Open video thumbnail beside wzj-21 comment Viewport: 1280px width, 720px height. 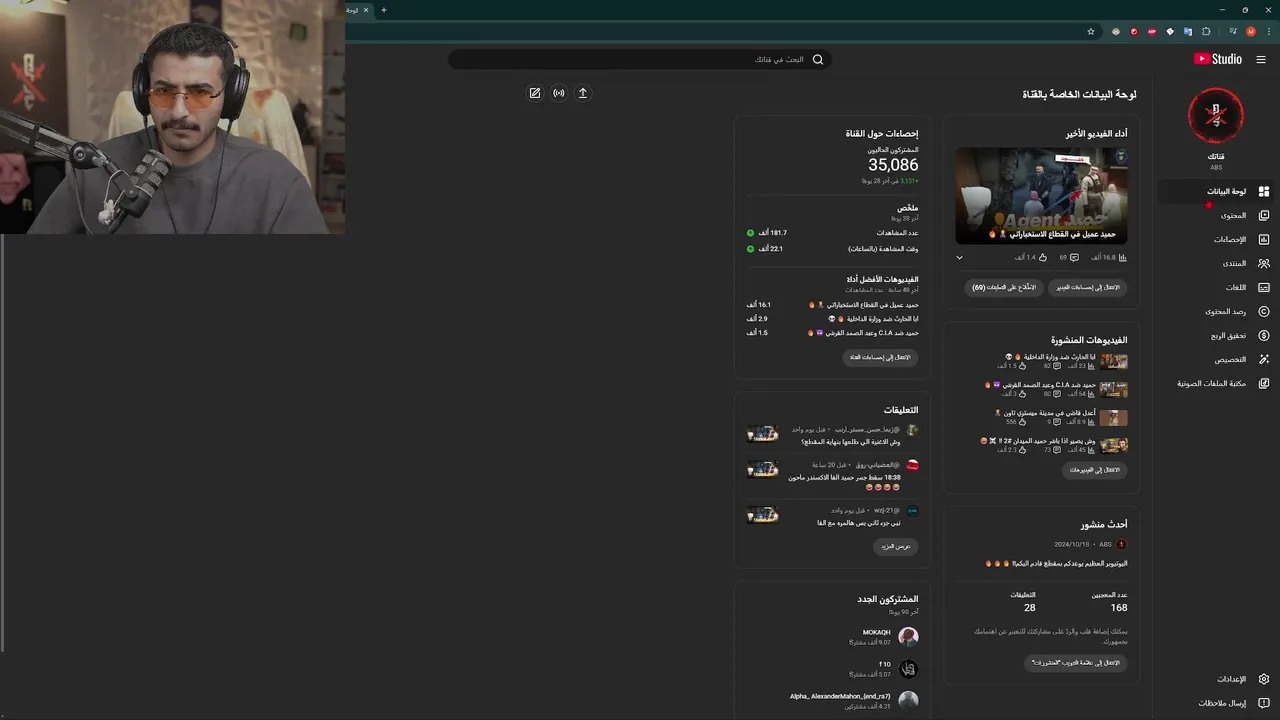(x=762, y=515)
